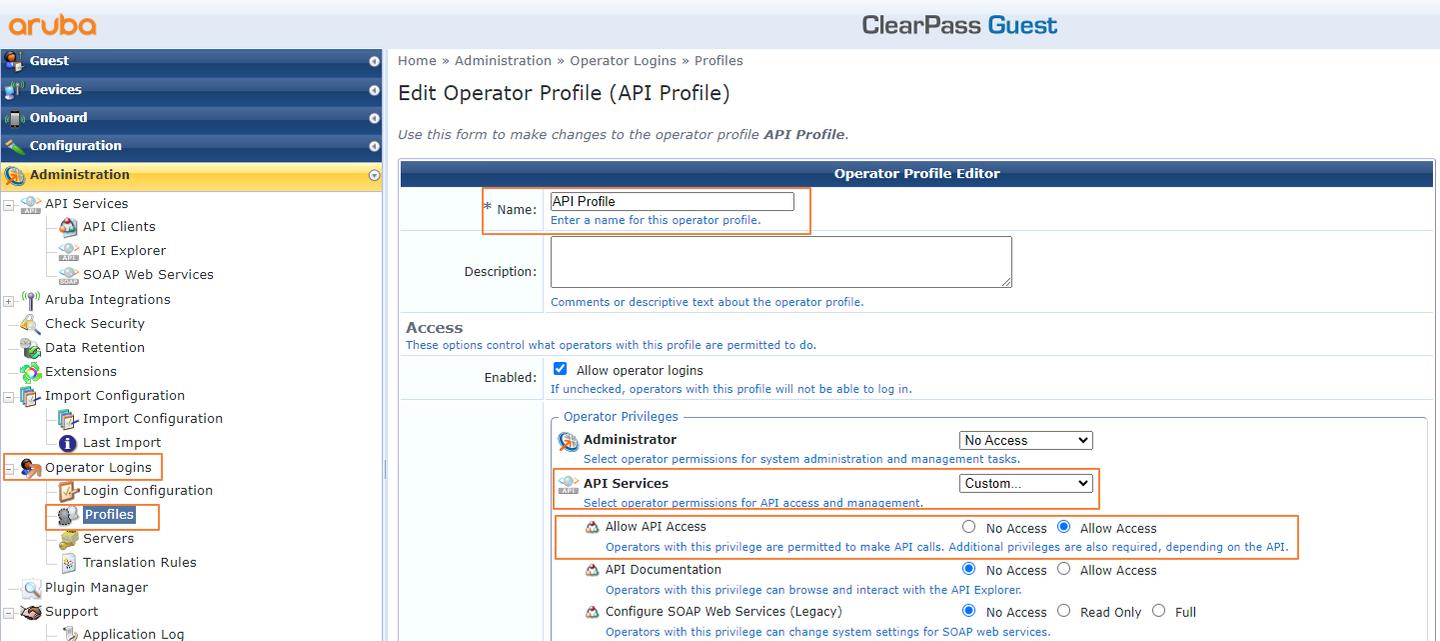
Task: Click the Application Log icon
Action: coord(68,634)
